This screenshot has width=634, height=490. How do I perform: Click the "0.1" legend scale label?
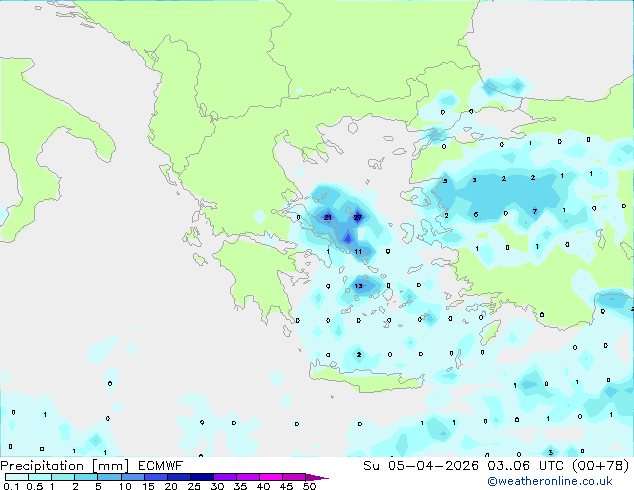[x=11, y=486]
